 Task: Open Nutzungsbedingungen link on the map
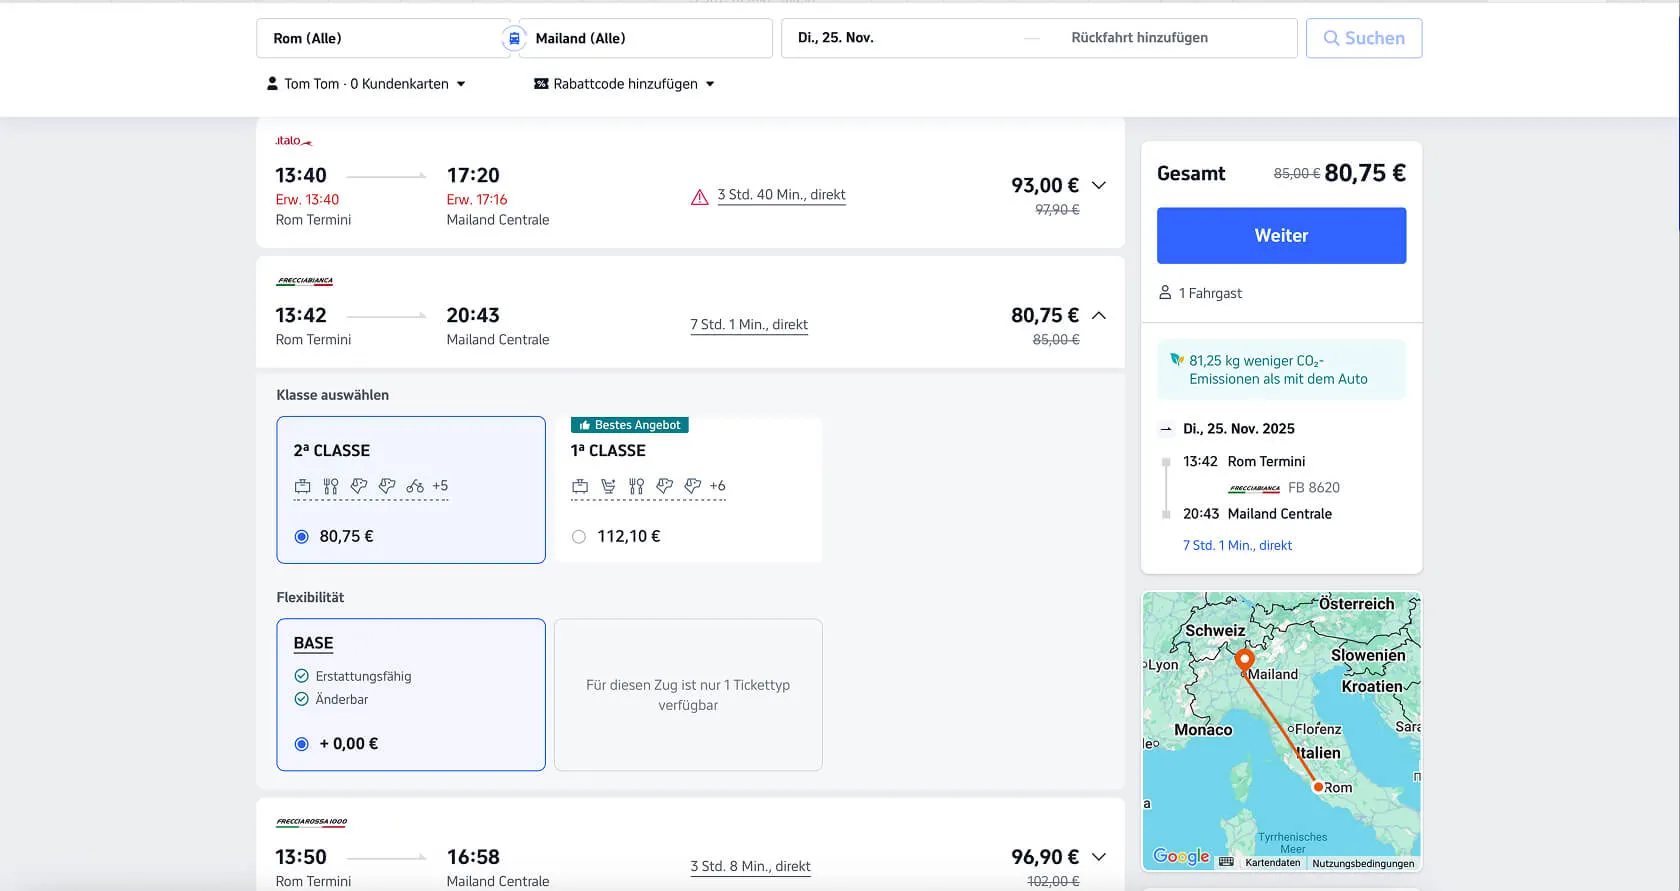(1363, 863)
